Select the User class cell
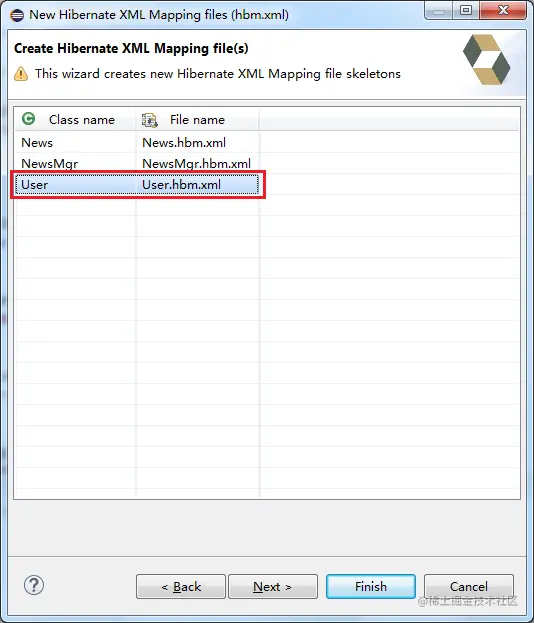534x623 pixels. 75,185
